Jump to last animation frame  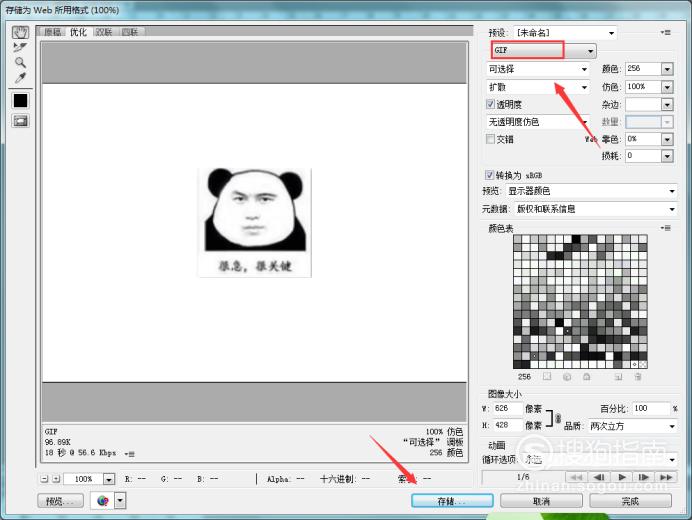666,477
